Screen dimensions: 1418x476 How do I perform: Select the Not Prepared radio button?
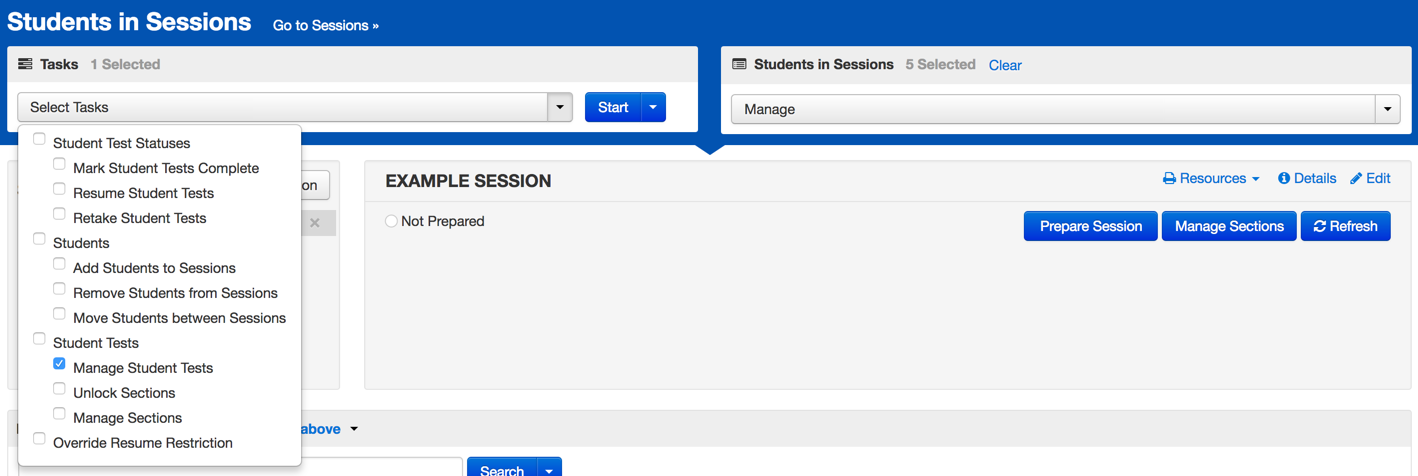click(391, 221)
